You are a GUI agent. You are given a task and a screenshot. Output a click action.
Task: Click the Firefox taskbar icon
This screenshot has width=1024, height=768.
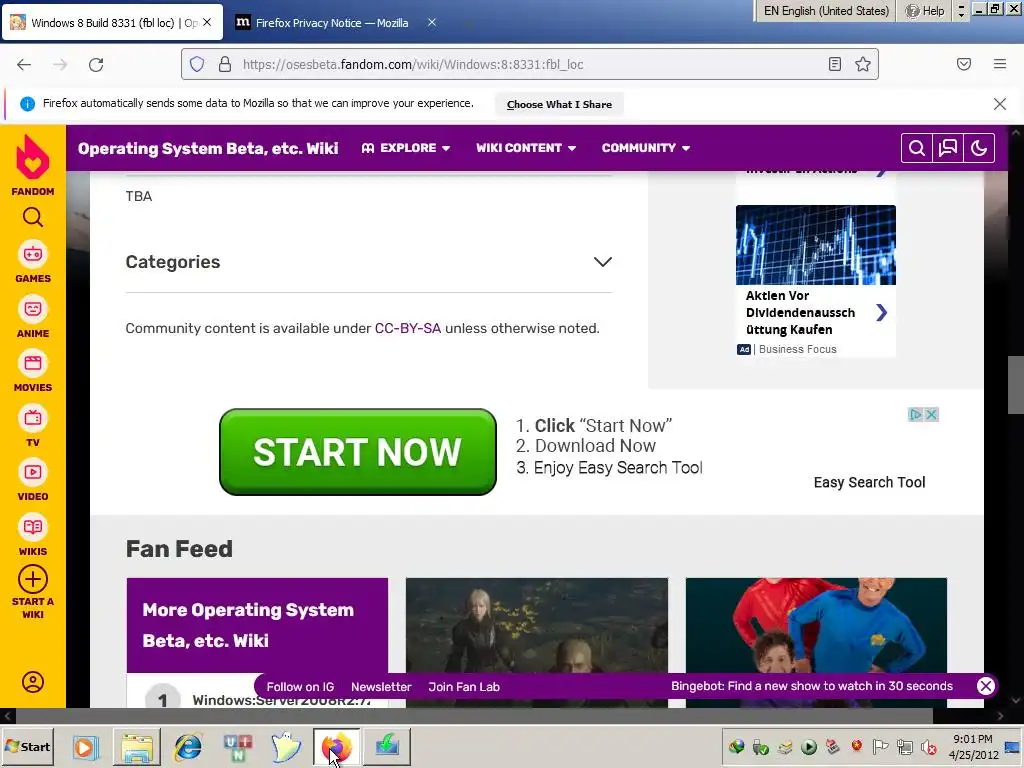tap(336, 746)
